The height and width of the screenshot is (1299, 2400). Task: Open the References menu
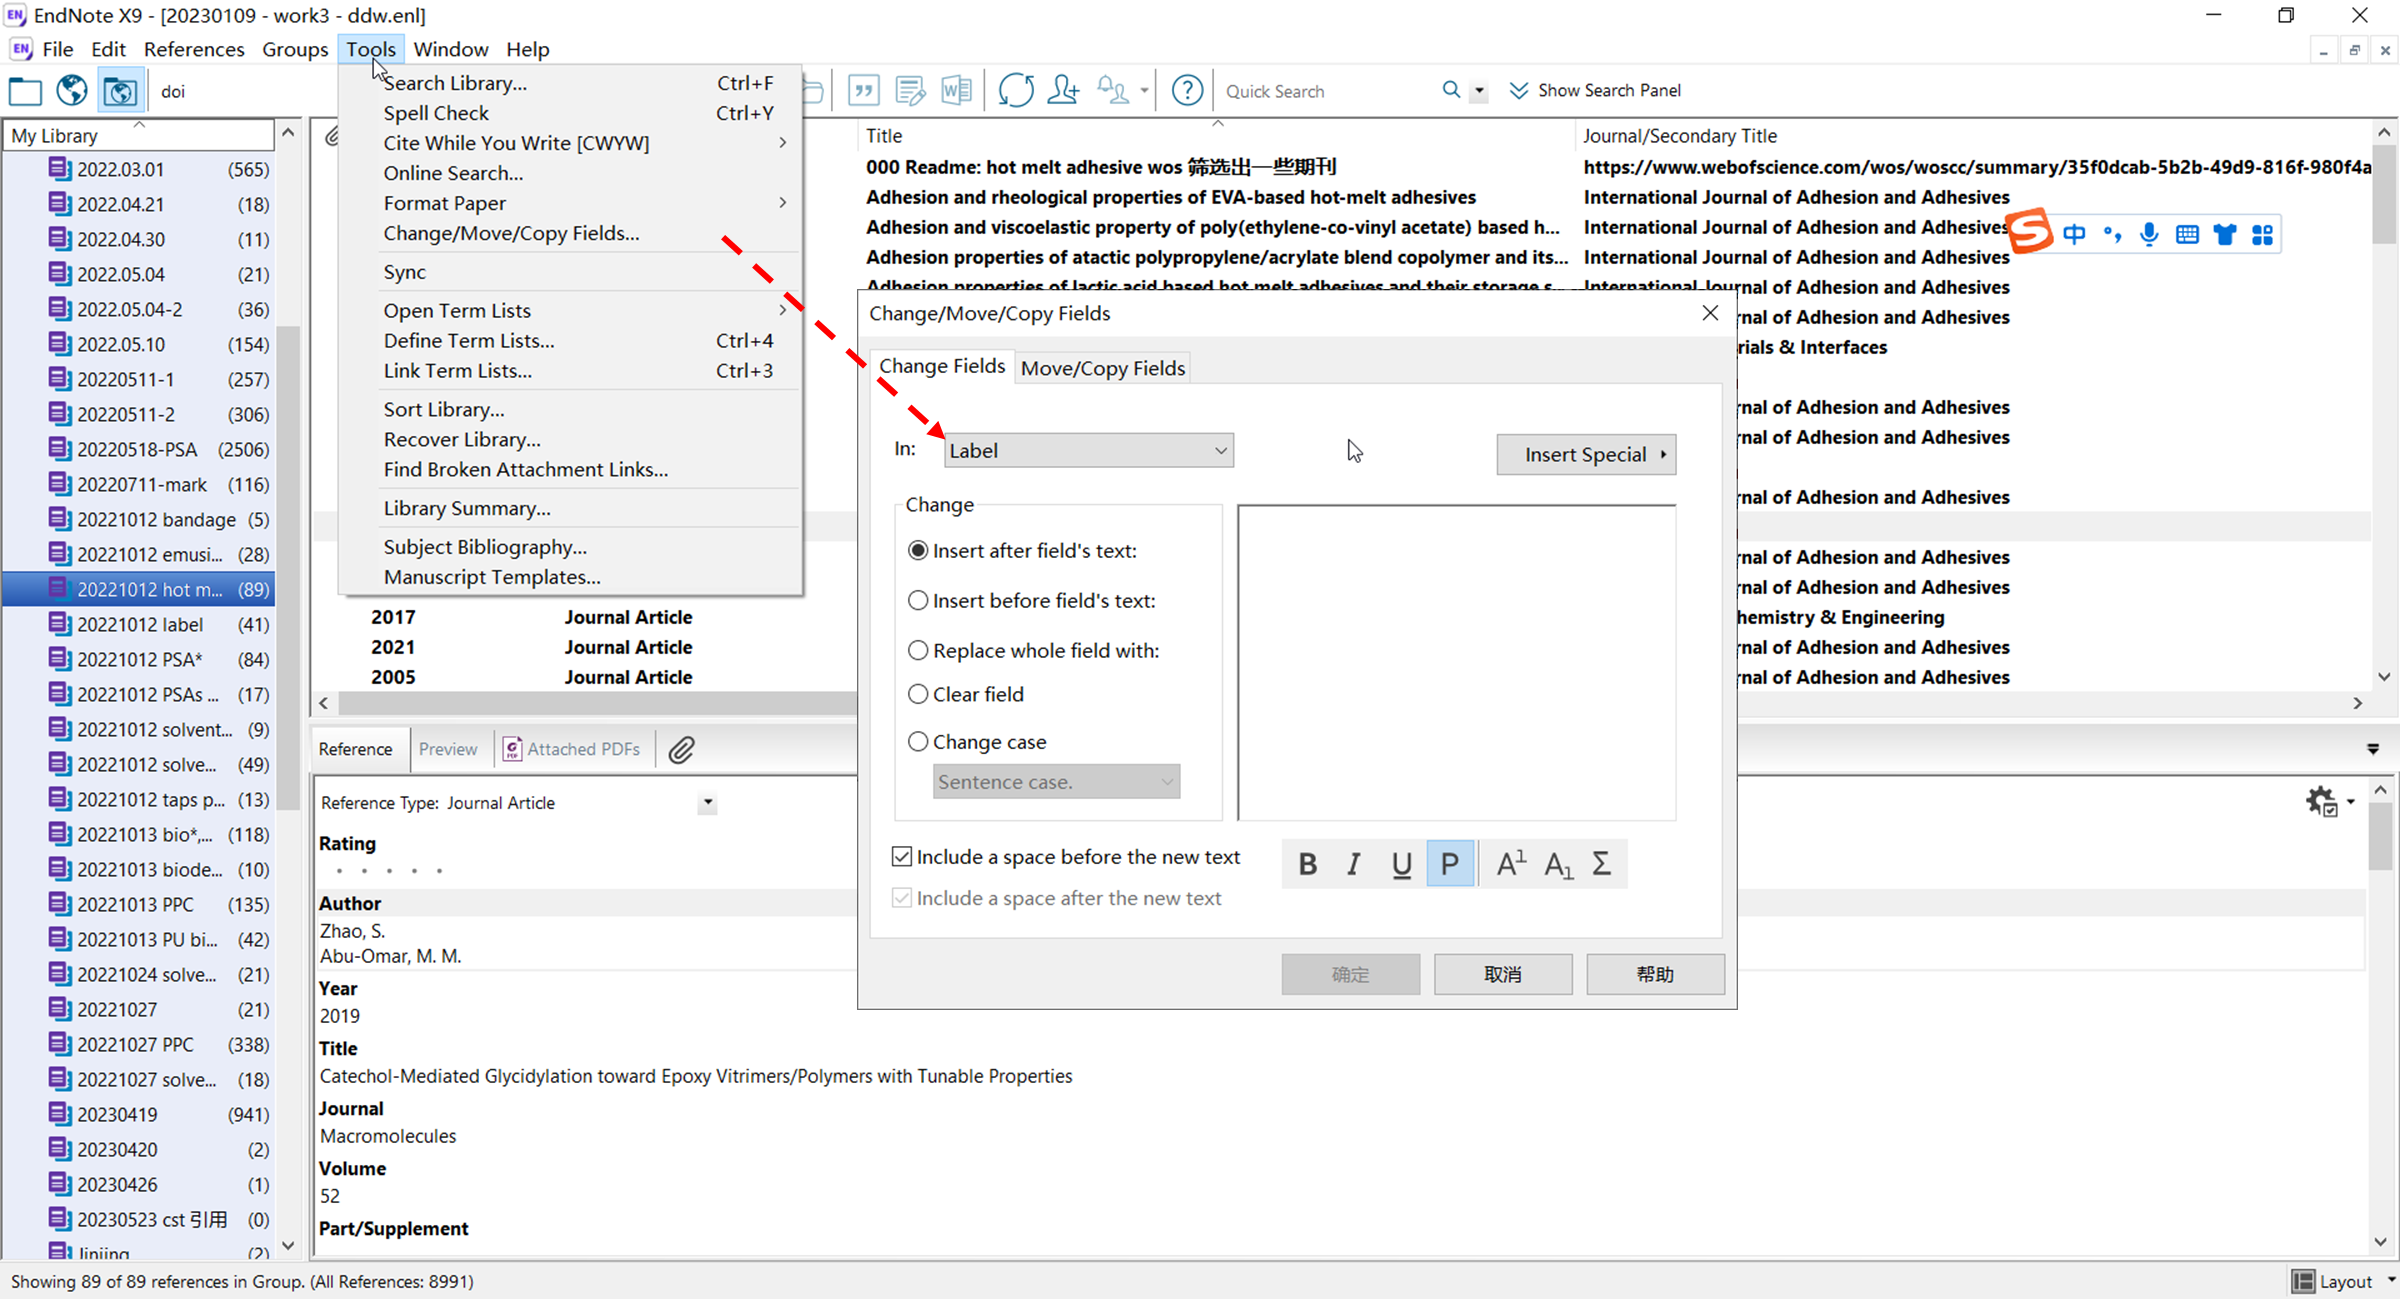(x=194, y=49)
